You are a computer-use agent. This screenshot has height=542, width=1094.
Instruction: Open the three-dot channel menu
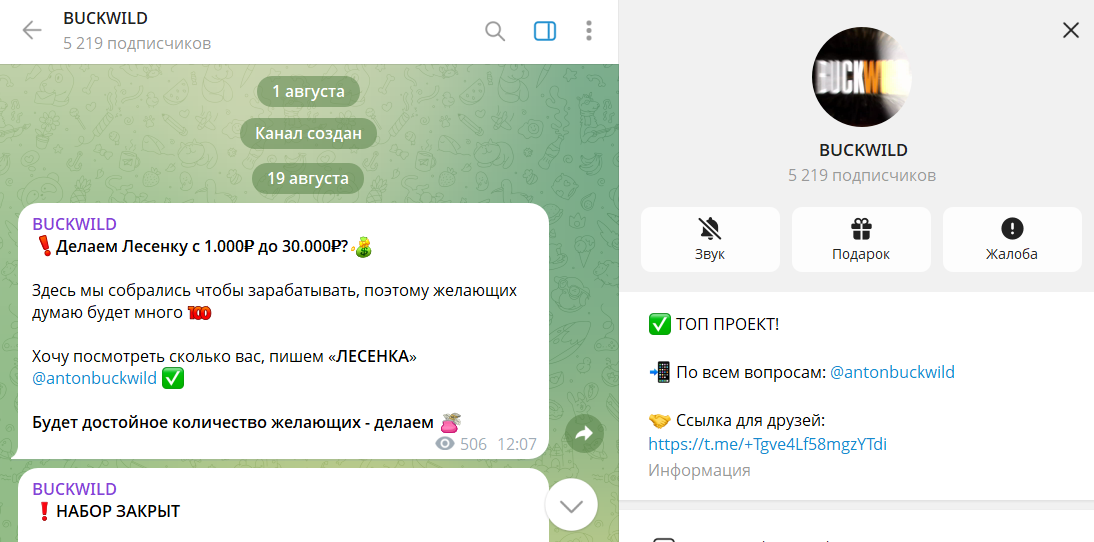pyautogui.click(x=589, y=31)
